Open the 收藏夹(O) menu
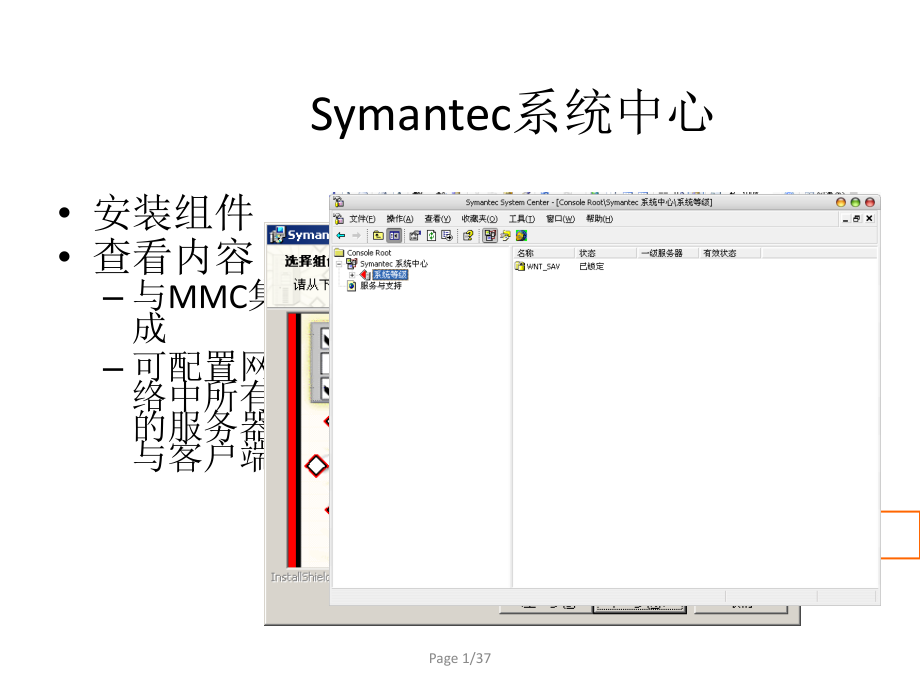Screen dimensions: 920x690 479,219
